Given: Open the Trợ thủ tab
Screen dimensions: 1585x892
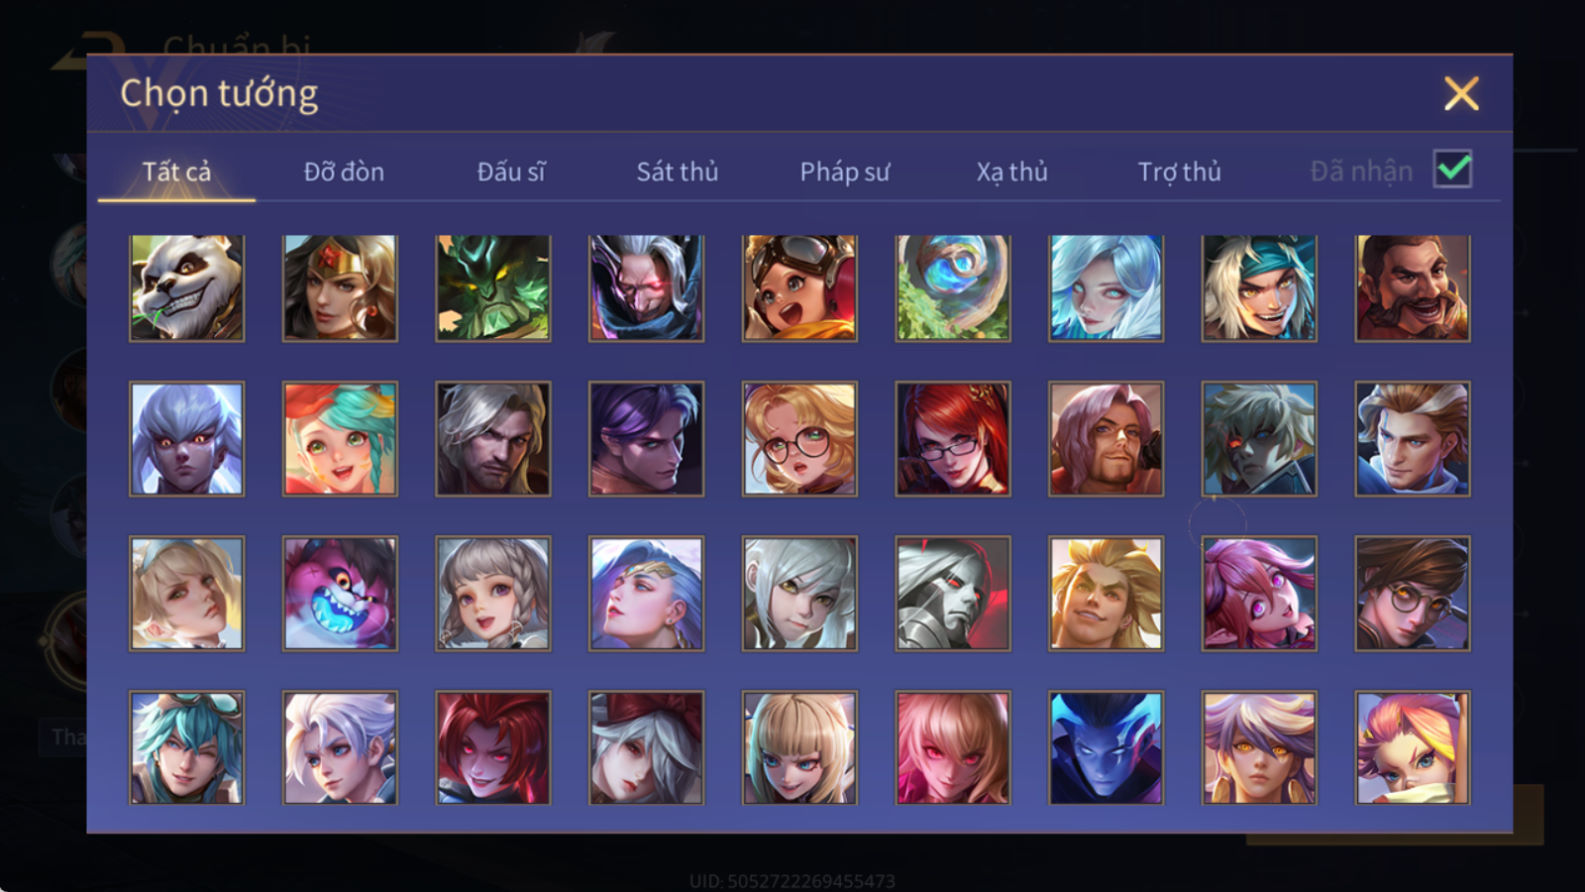Looking at the screenshot, I should pos(1179,172).
